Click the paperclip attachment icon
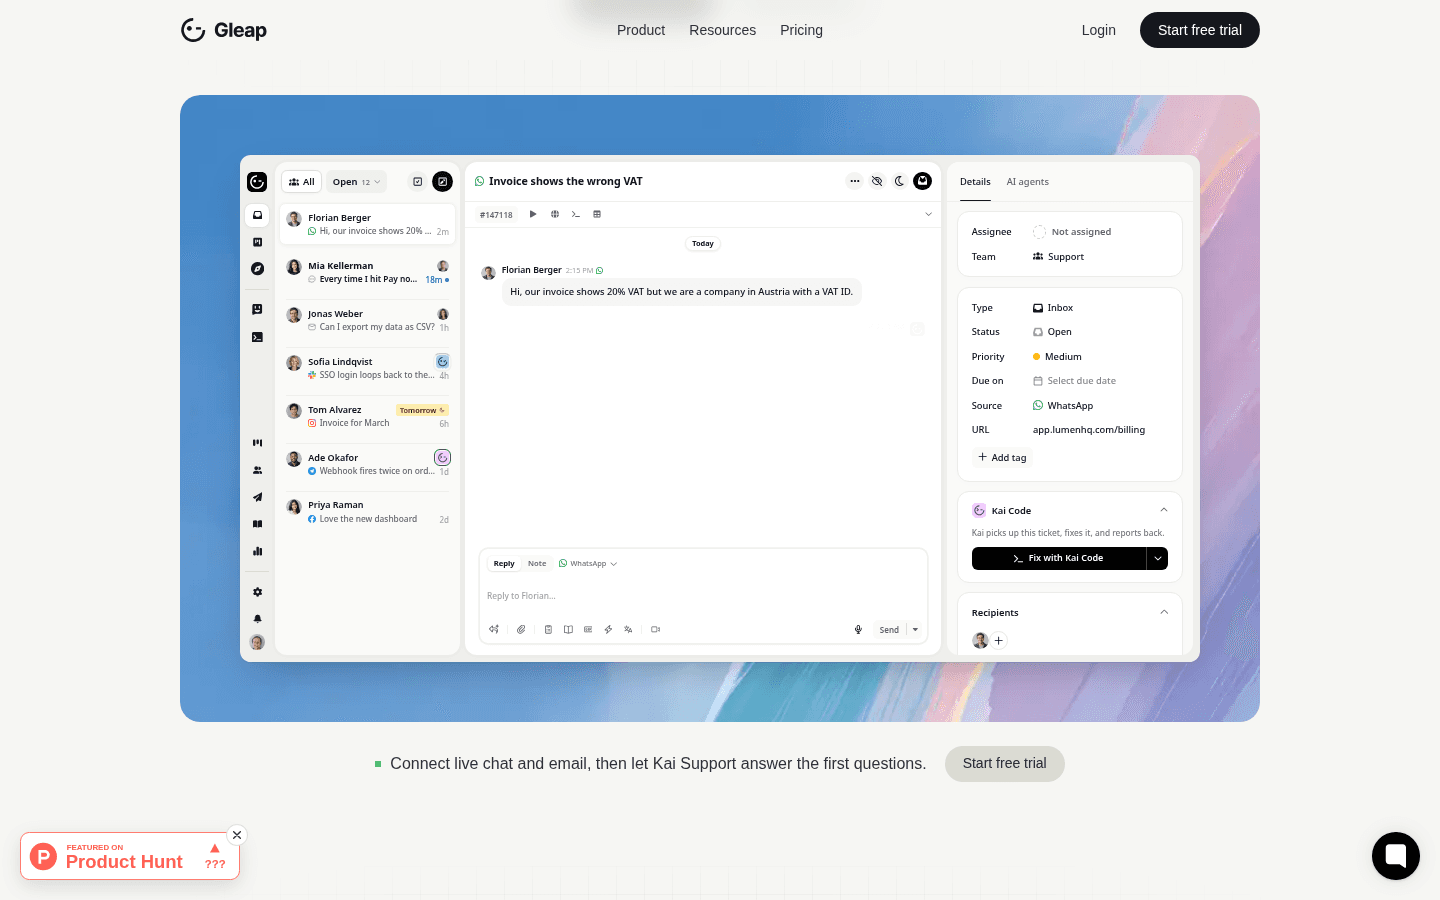 (x=521, y=630)
